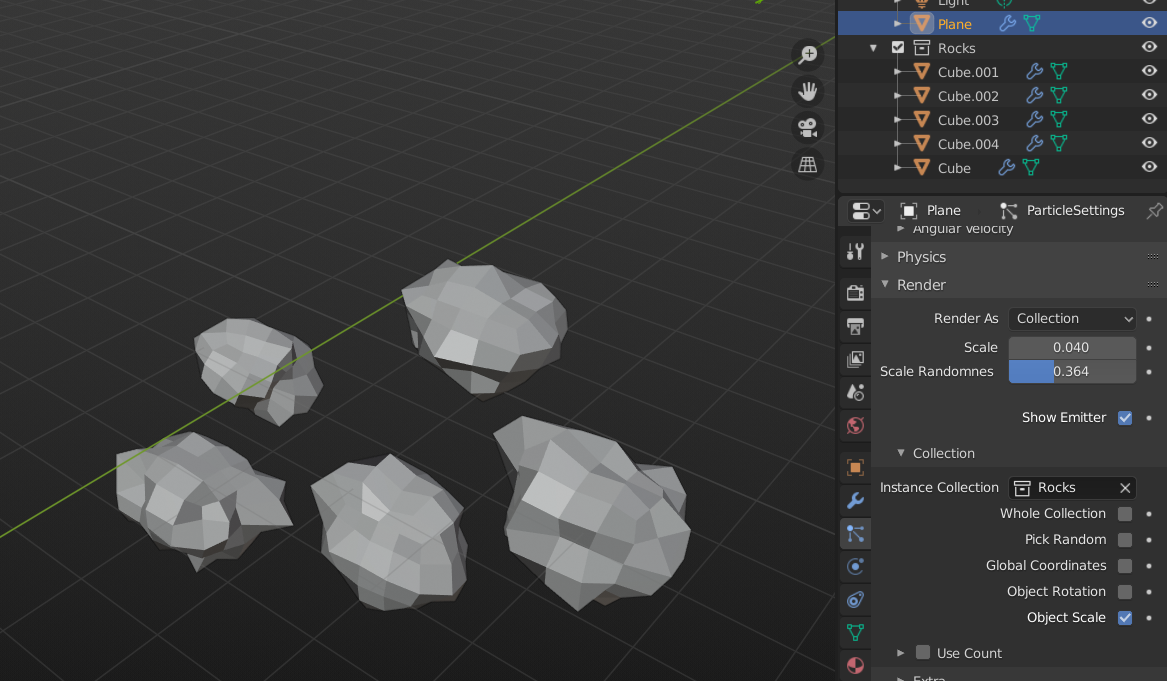1167x681 pixels.
Task: Disable Object Scale checkbox
Action: pos(1125,618)
